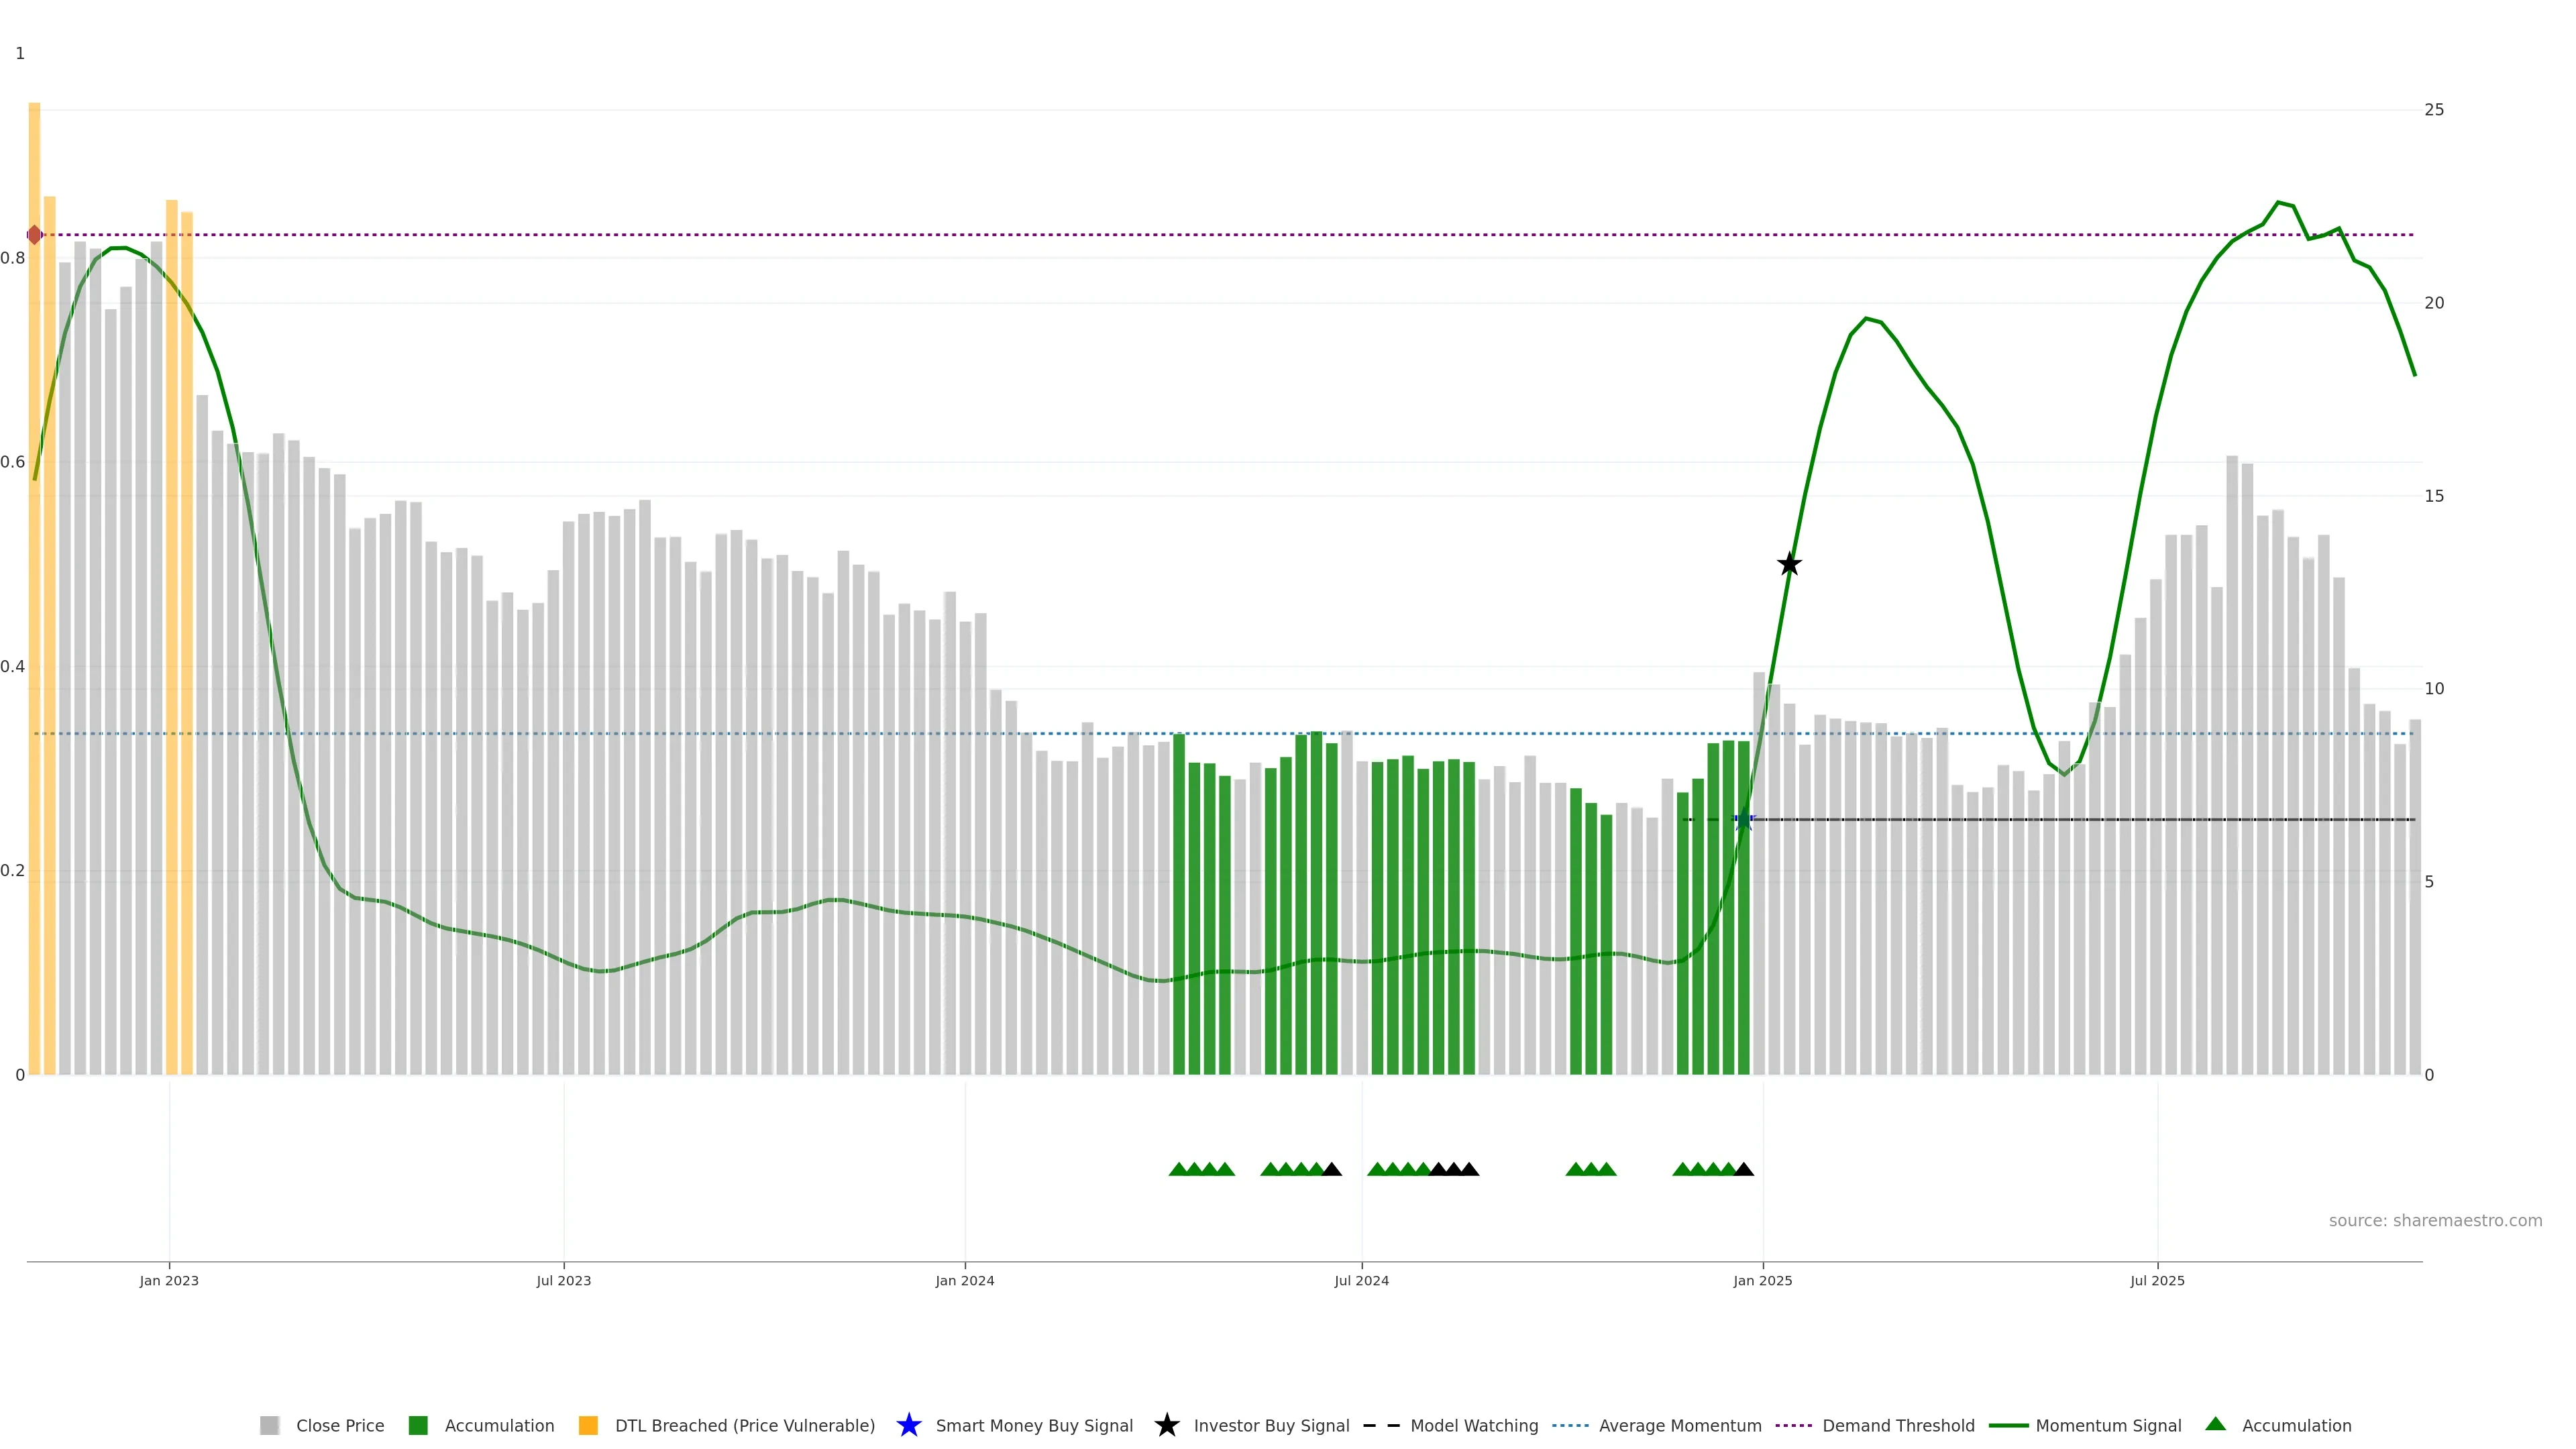
Task: Click the Jan 2024 x-axis label
Action: click(x=964, y=1280)
